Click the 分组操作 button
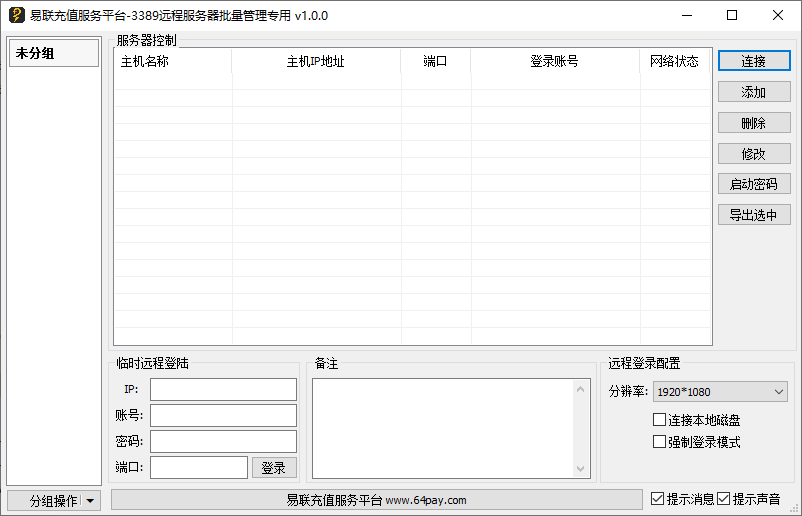802x516 pixels. tap(54, 501)
